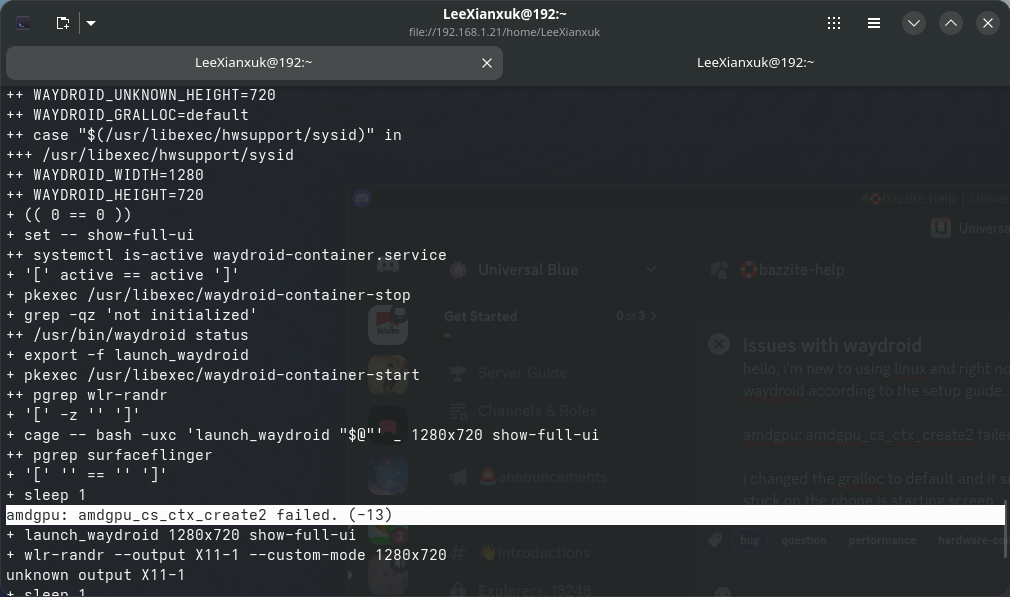Open the tab overview grid
This screenshot has height=597, width=1010.
pos(834,22)
